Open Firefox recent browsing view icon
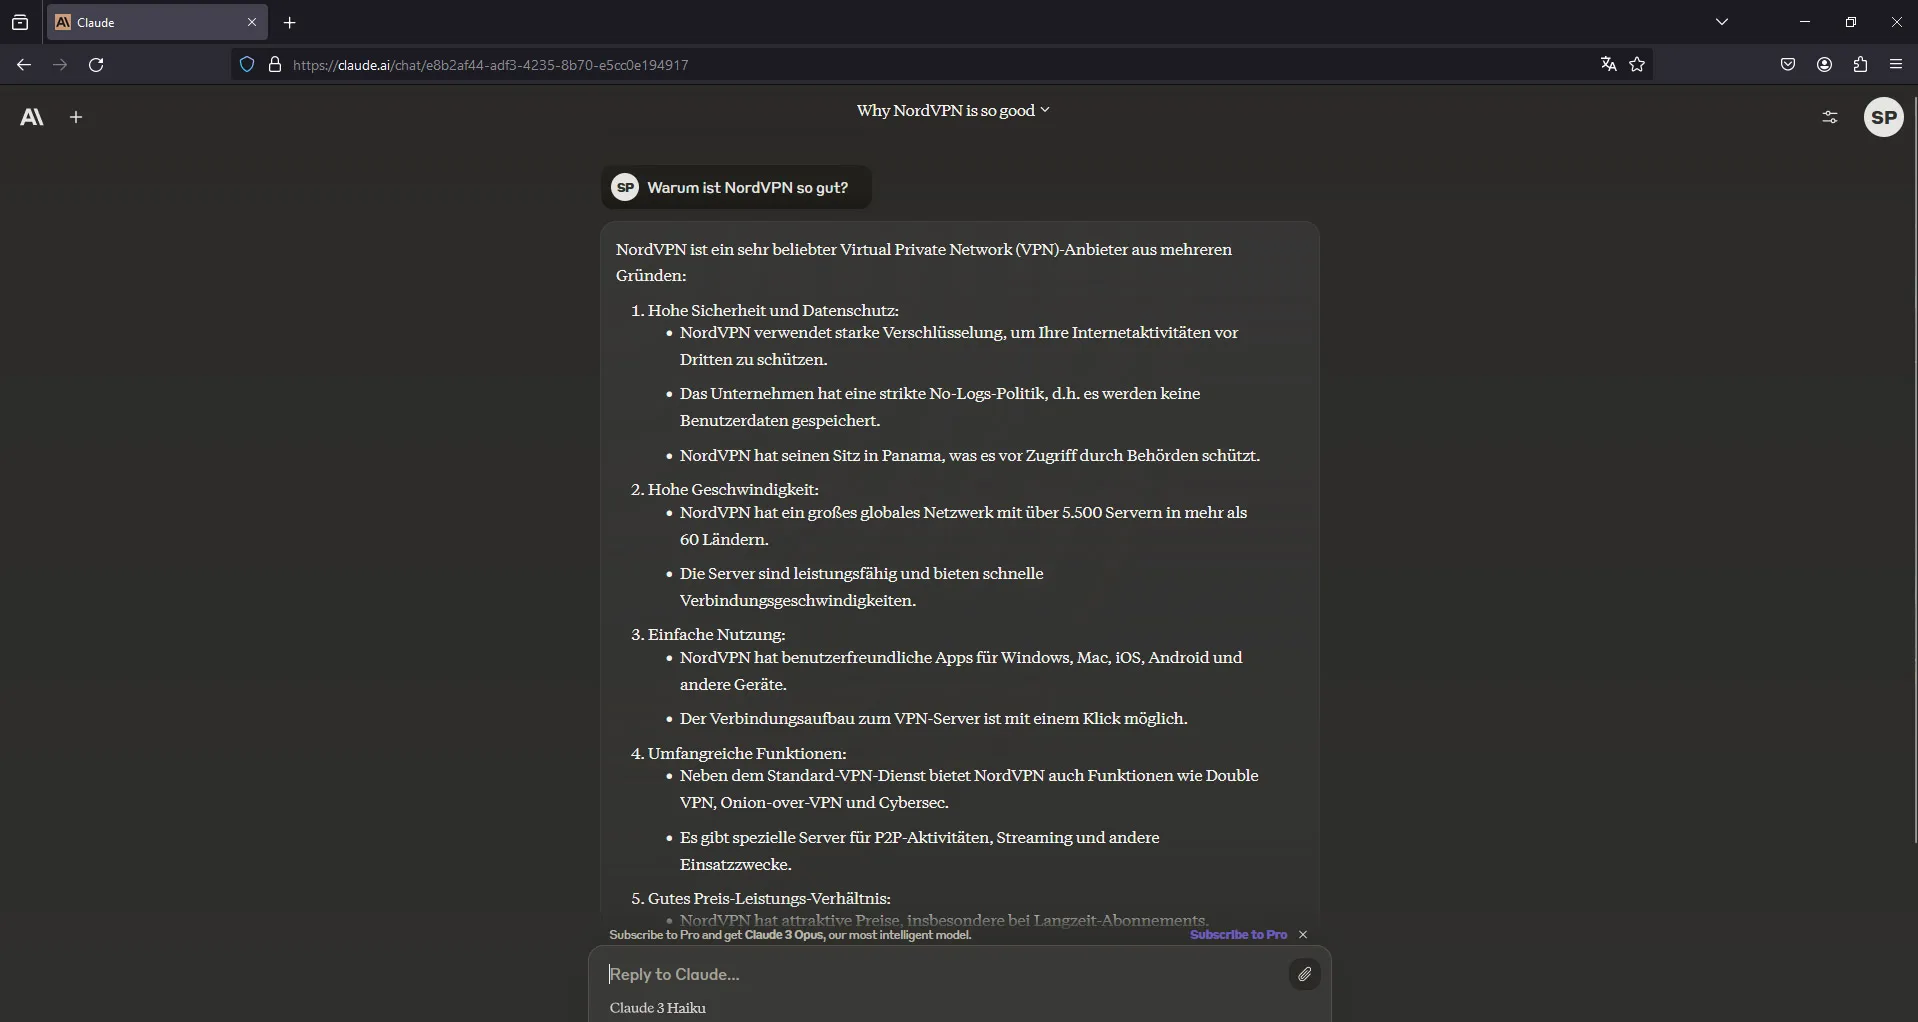1918x1022 pixels. [x=20, y=22]
